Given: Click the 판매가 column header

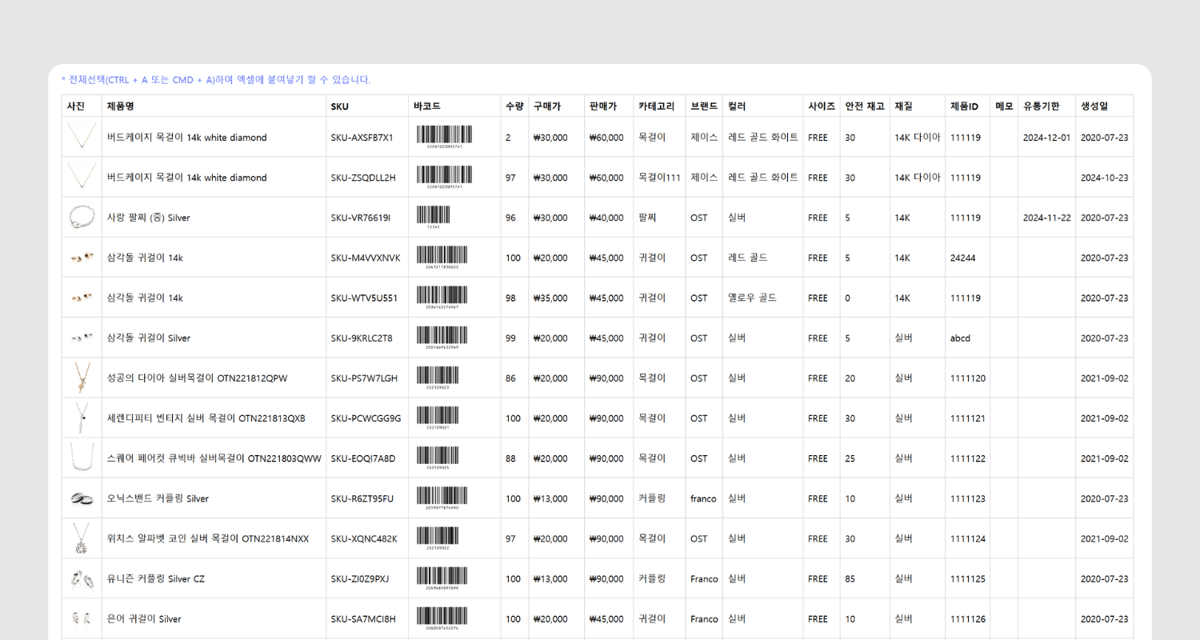Looking at the screenshot, I should click(603, 106).
